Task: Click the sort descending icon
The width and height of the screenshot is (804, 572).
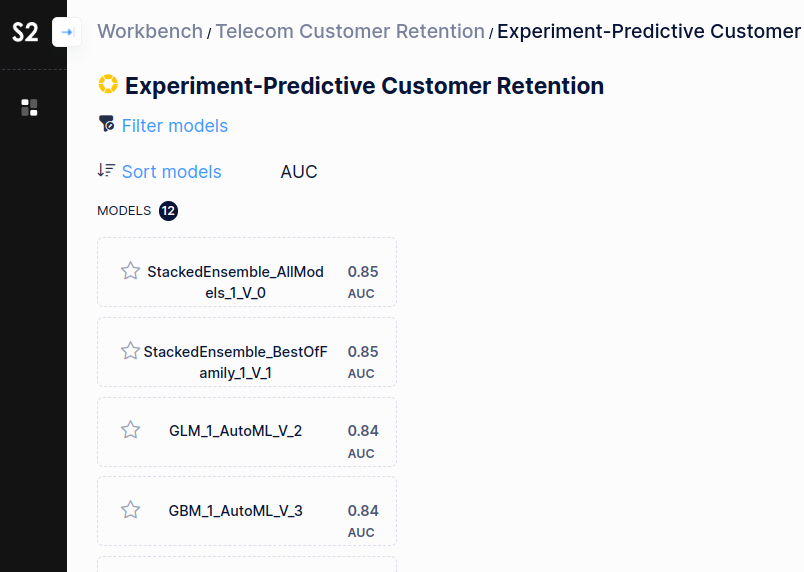Action: 106,170
